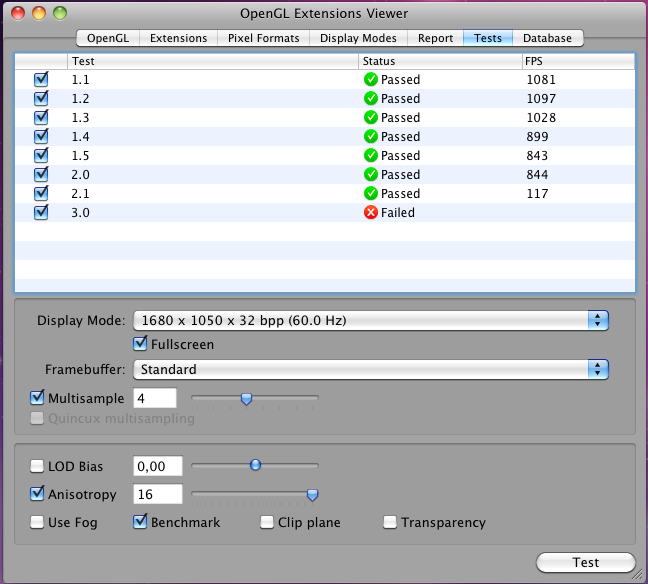
Task: Sort by the Test column header
Action: pyautogui.click(x=213, y=61)
